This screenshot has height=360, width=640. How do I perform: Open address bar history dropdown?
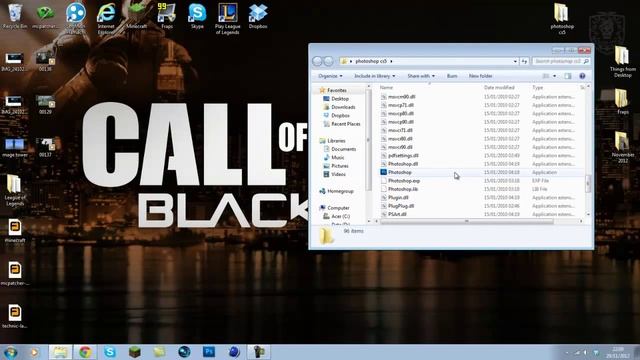pyautogui.click(x=515, y=61)
